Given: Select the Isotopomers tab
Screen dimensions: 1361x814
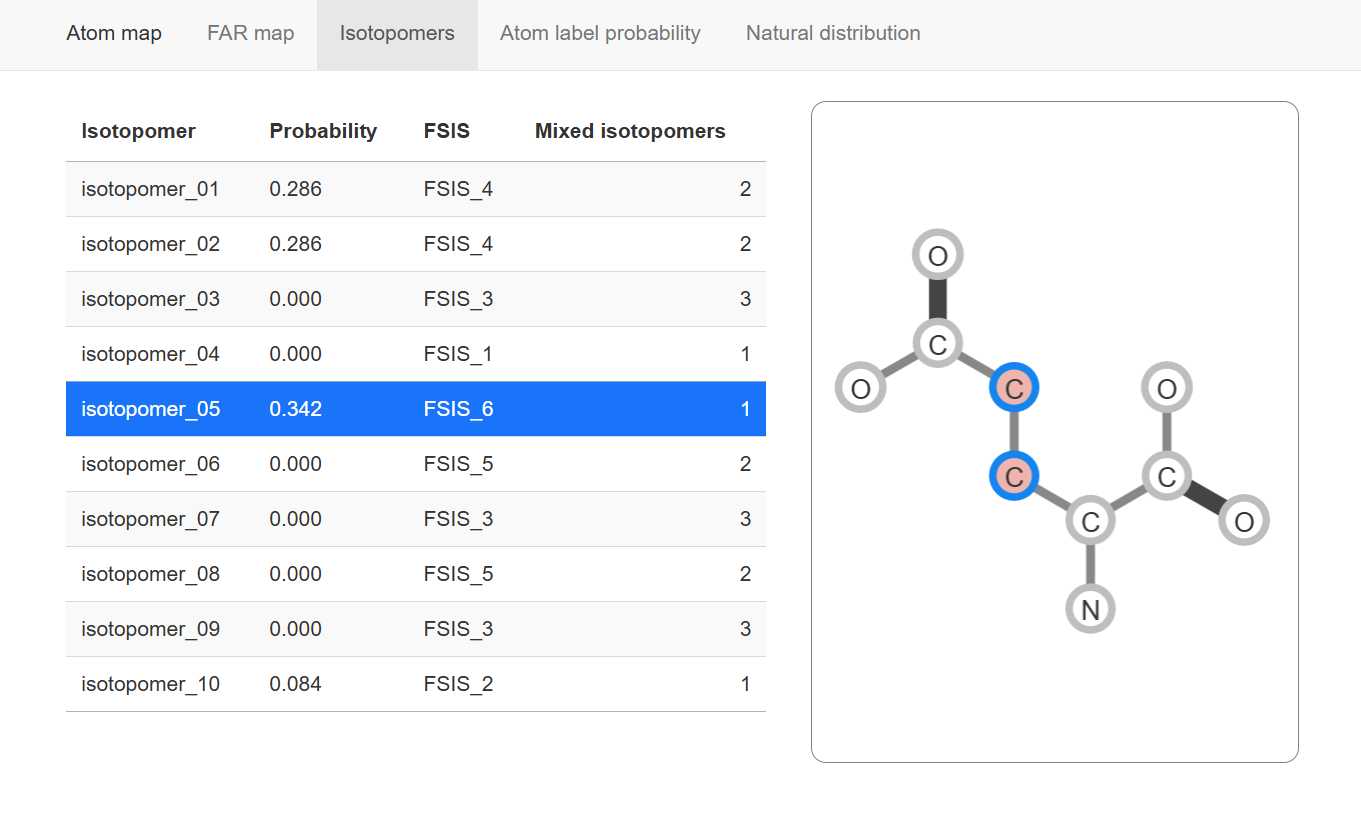Looking at the screenshot, I should 397,34.
